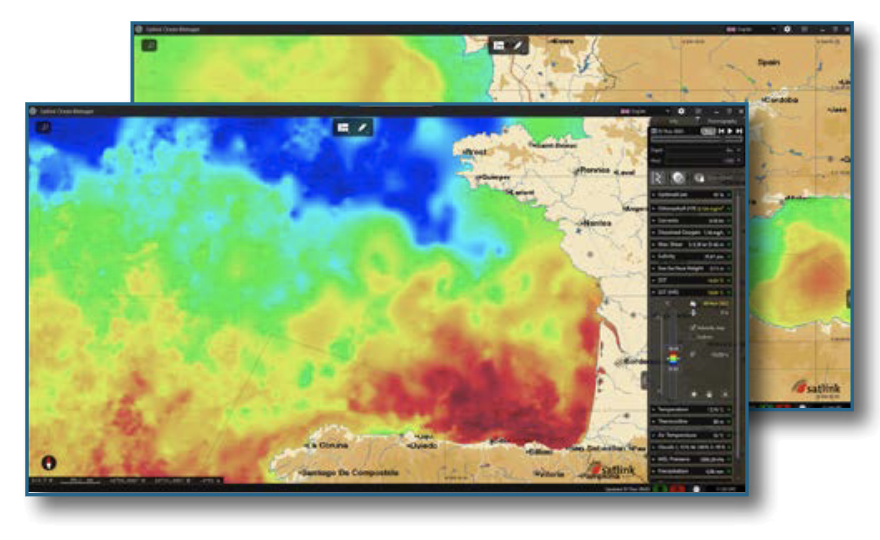Click the rainbow color scale slider handle

(673, 358)
